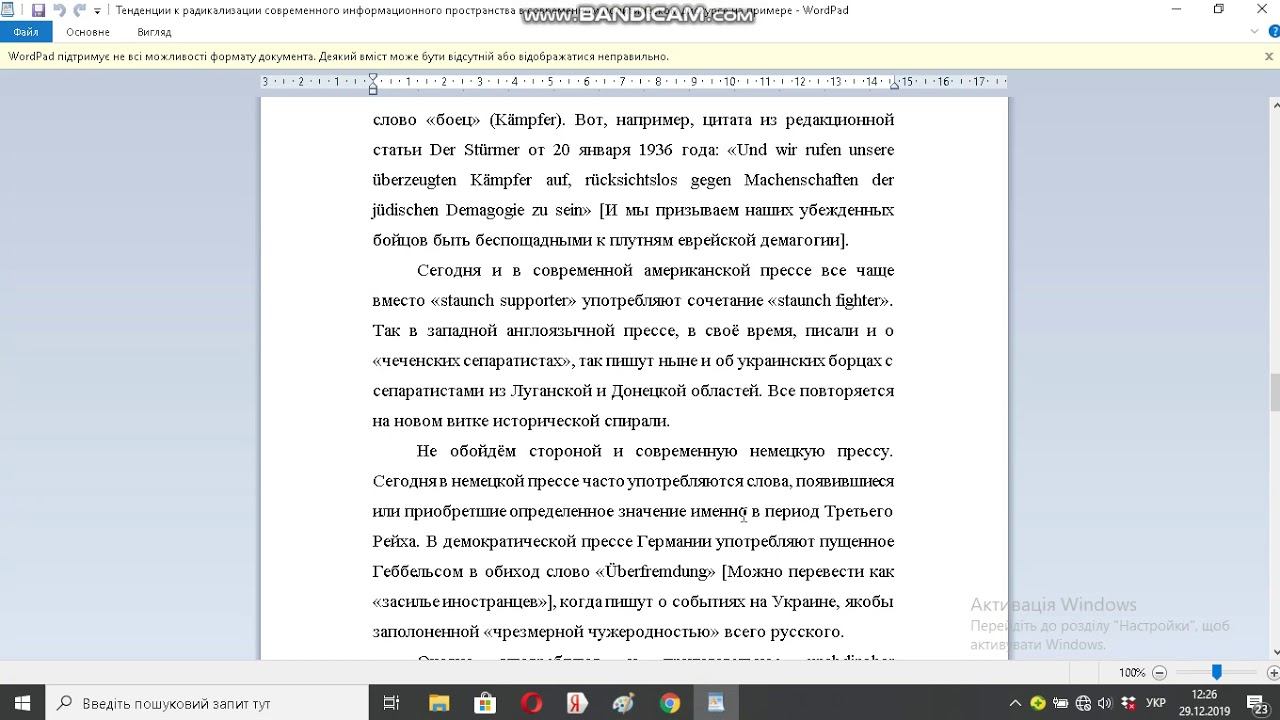
Task: Click the first-line indent marker on the ruler
Action: pyautogui.click(x=373, y=77)
